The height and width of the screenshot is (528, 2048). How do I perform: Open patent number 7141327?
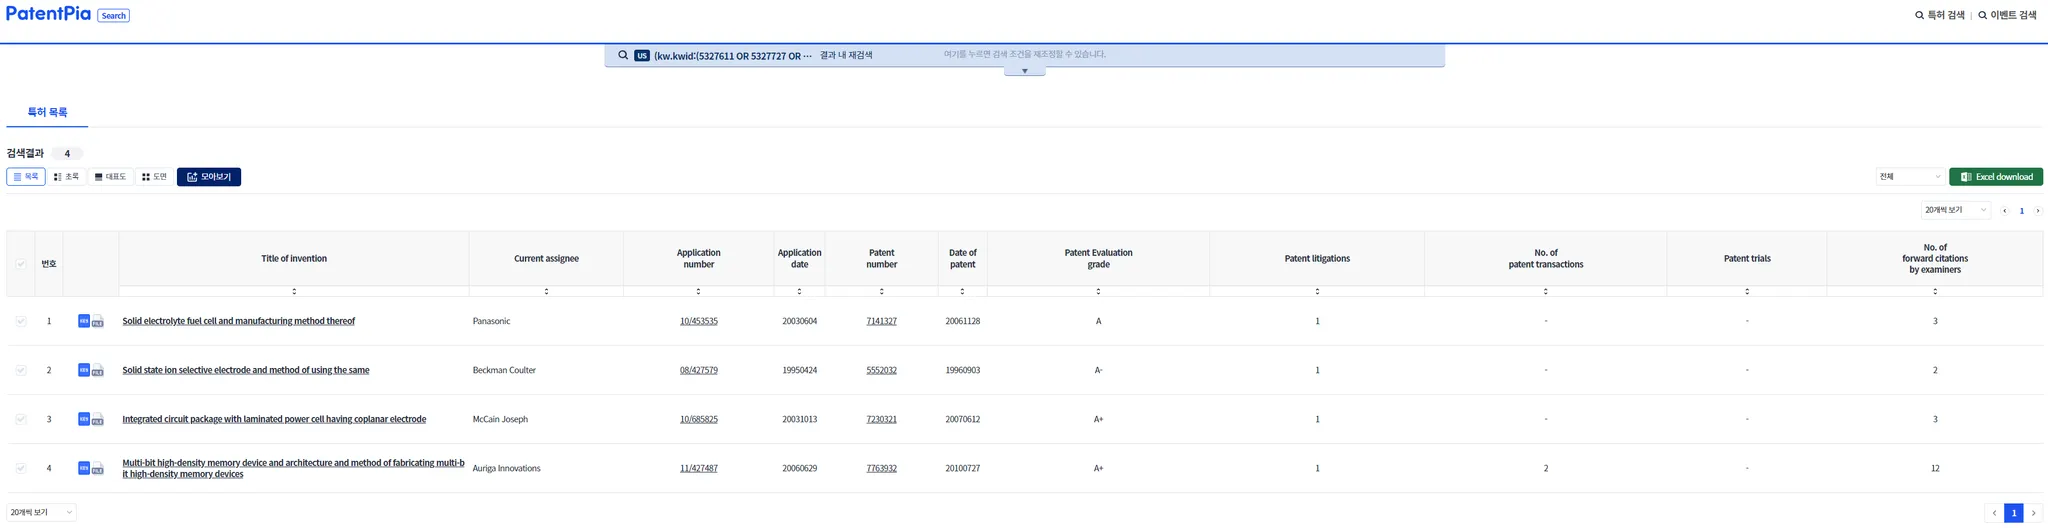click(881, 321)
